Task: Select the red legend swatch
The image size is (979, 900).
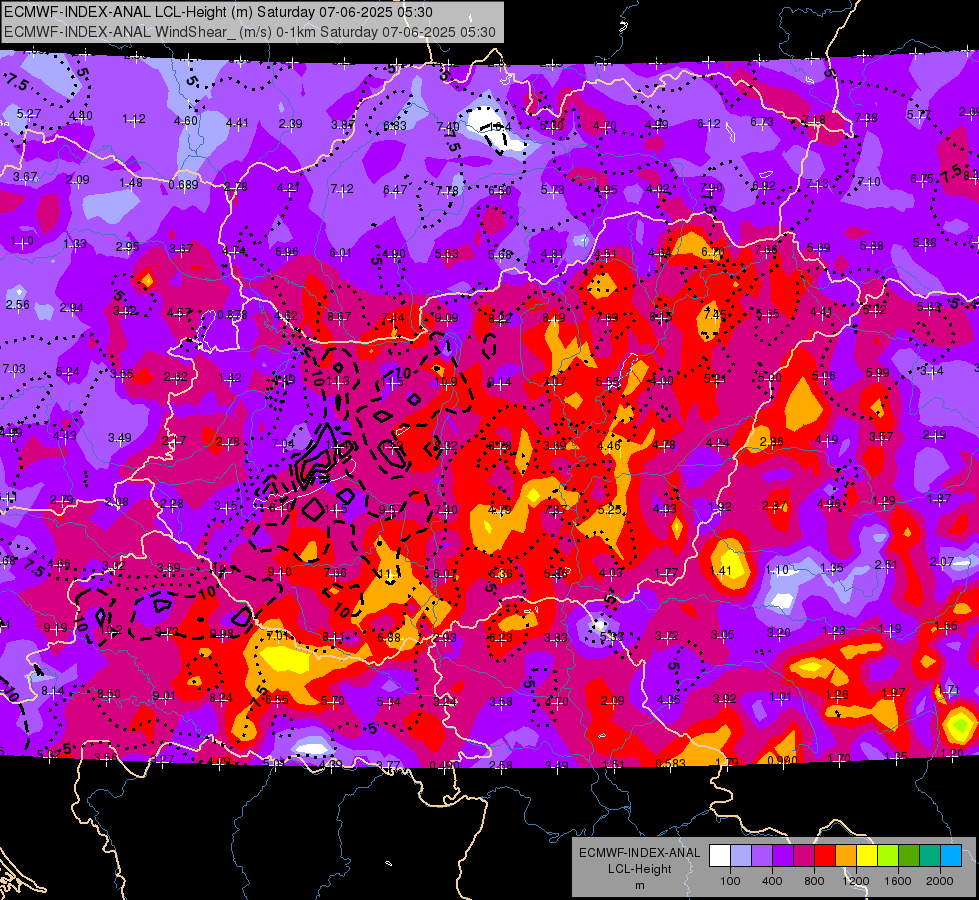Action: [825, 856]
